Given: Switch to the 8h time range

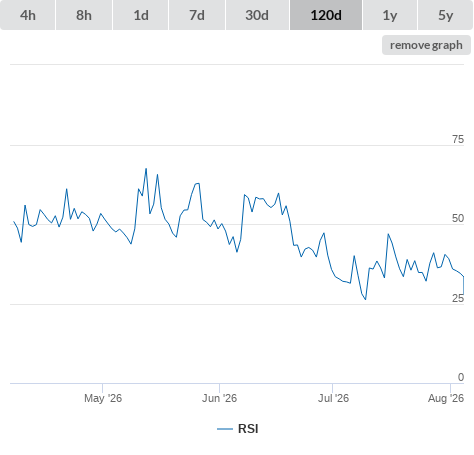Looking at the screenshot, I should [x=84, y=15].
